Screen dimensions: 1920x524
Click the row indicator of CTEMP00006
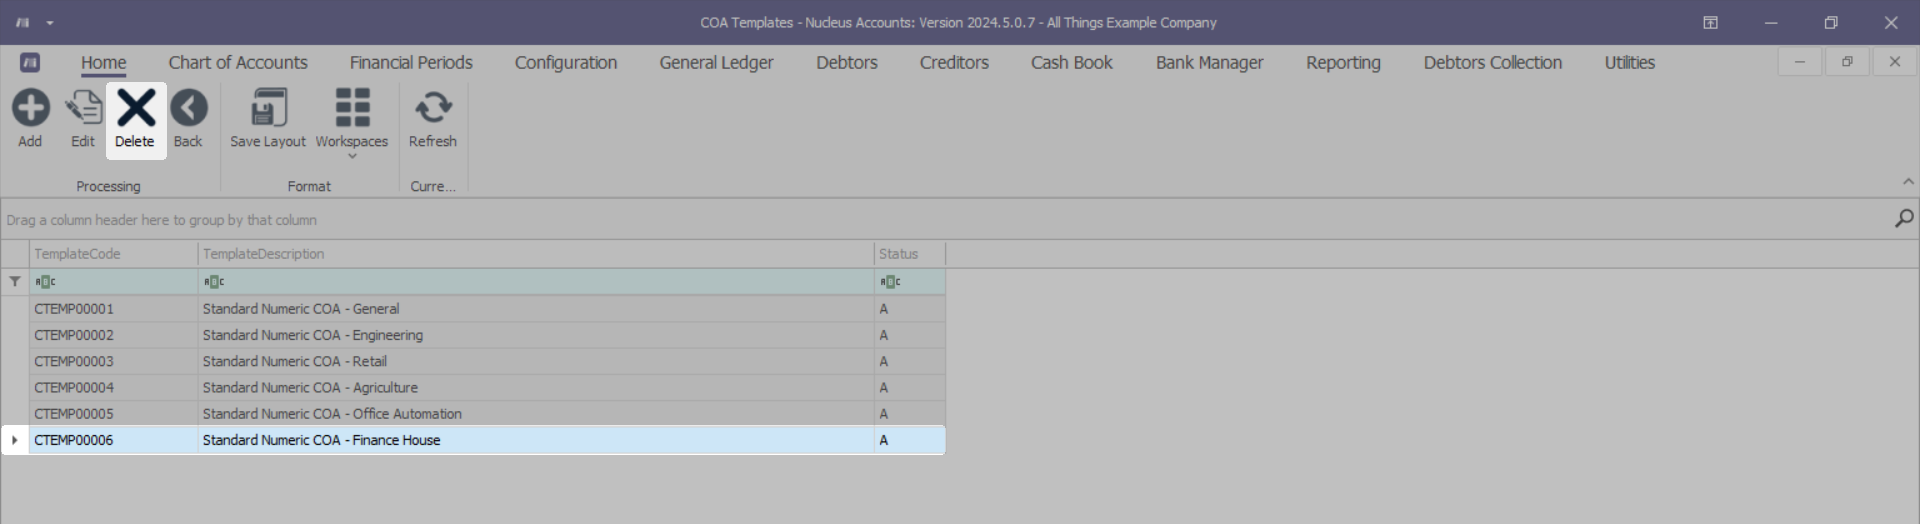[15, 440]
